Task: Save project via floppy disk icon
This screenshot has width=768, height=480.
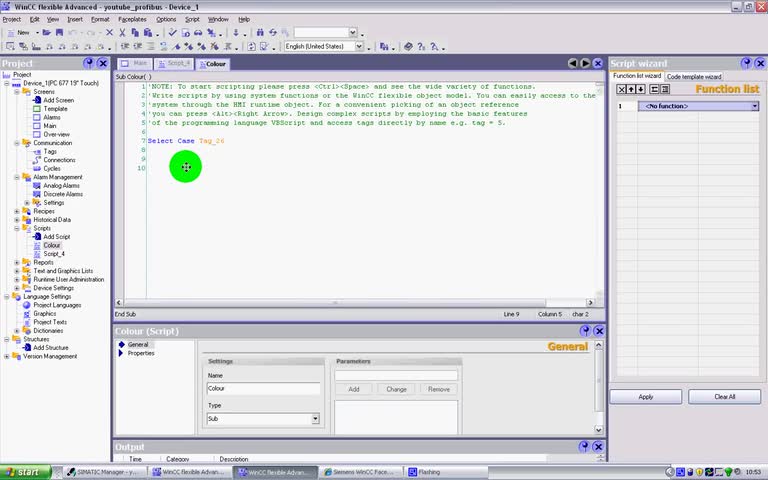Action: (59, 32)
